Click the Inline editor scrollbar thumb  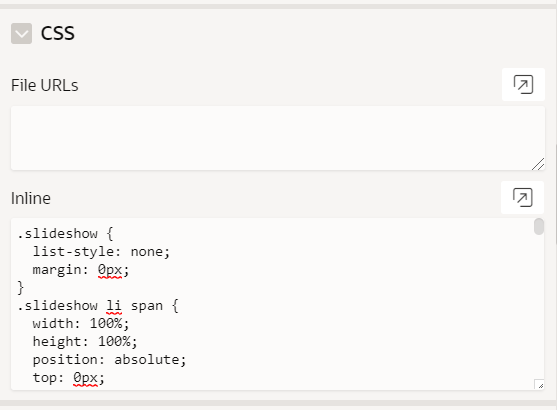pyautogui.click(x=539, y=227)
